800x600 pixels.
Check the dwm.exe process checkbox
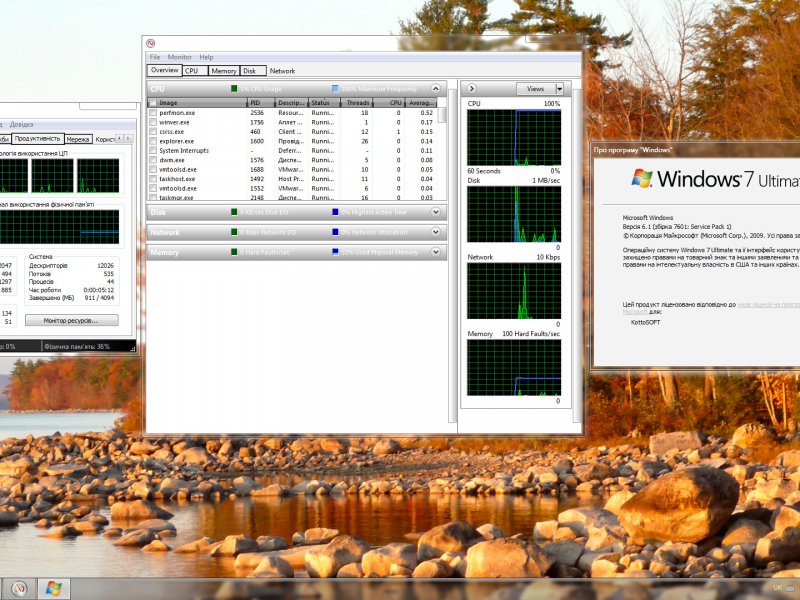click(x=153, y=160)
